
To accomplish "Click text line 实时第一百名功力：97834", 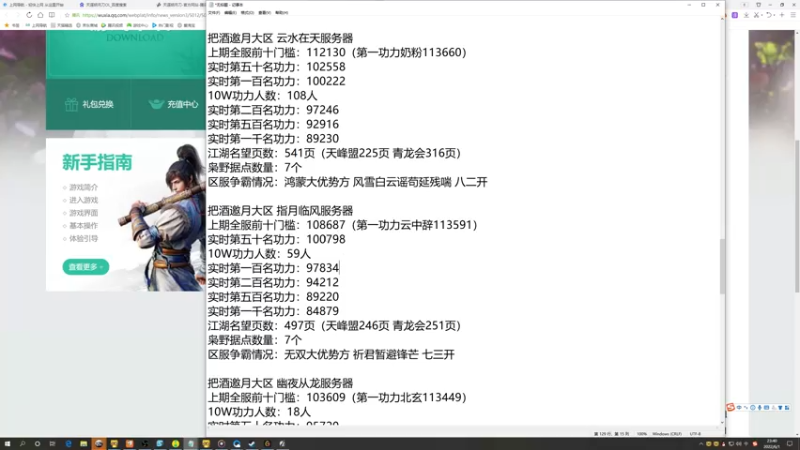I will [273, 268].
